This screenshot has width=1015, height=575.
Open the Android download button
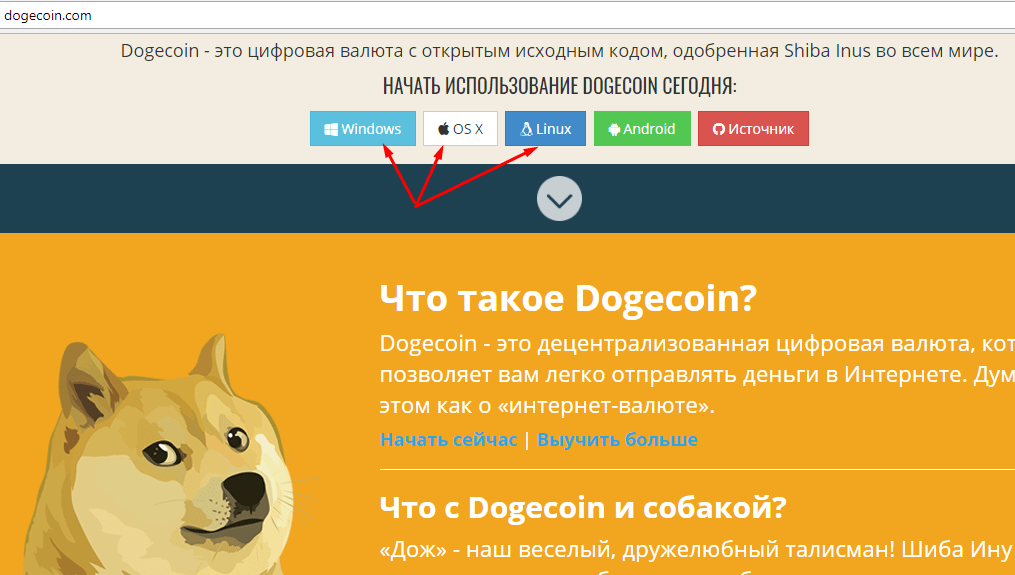tap(642, 129)
